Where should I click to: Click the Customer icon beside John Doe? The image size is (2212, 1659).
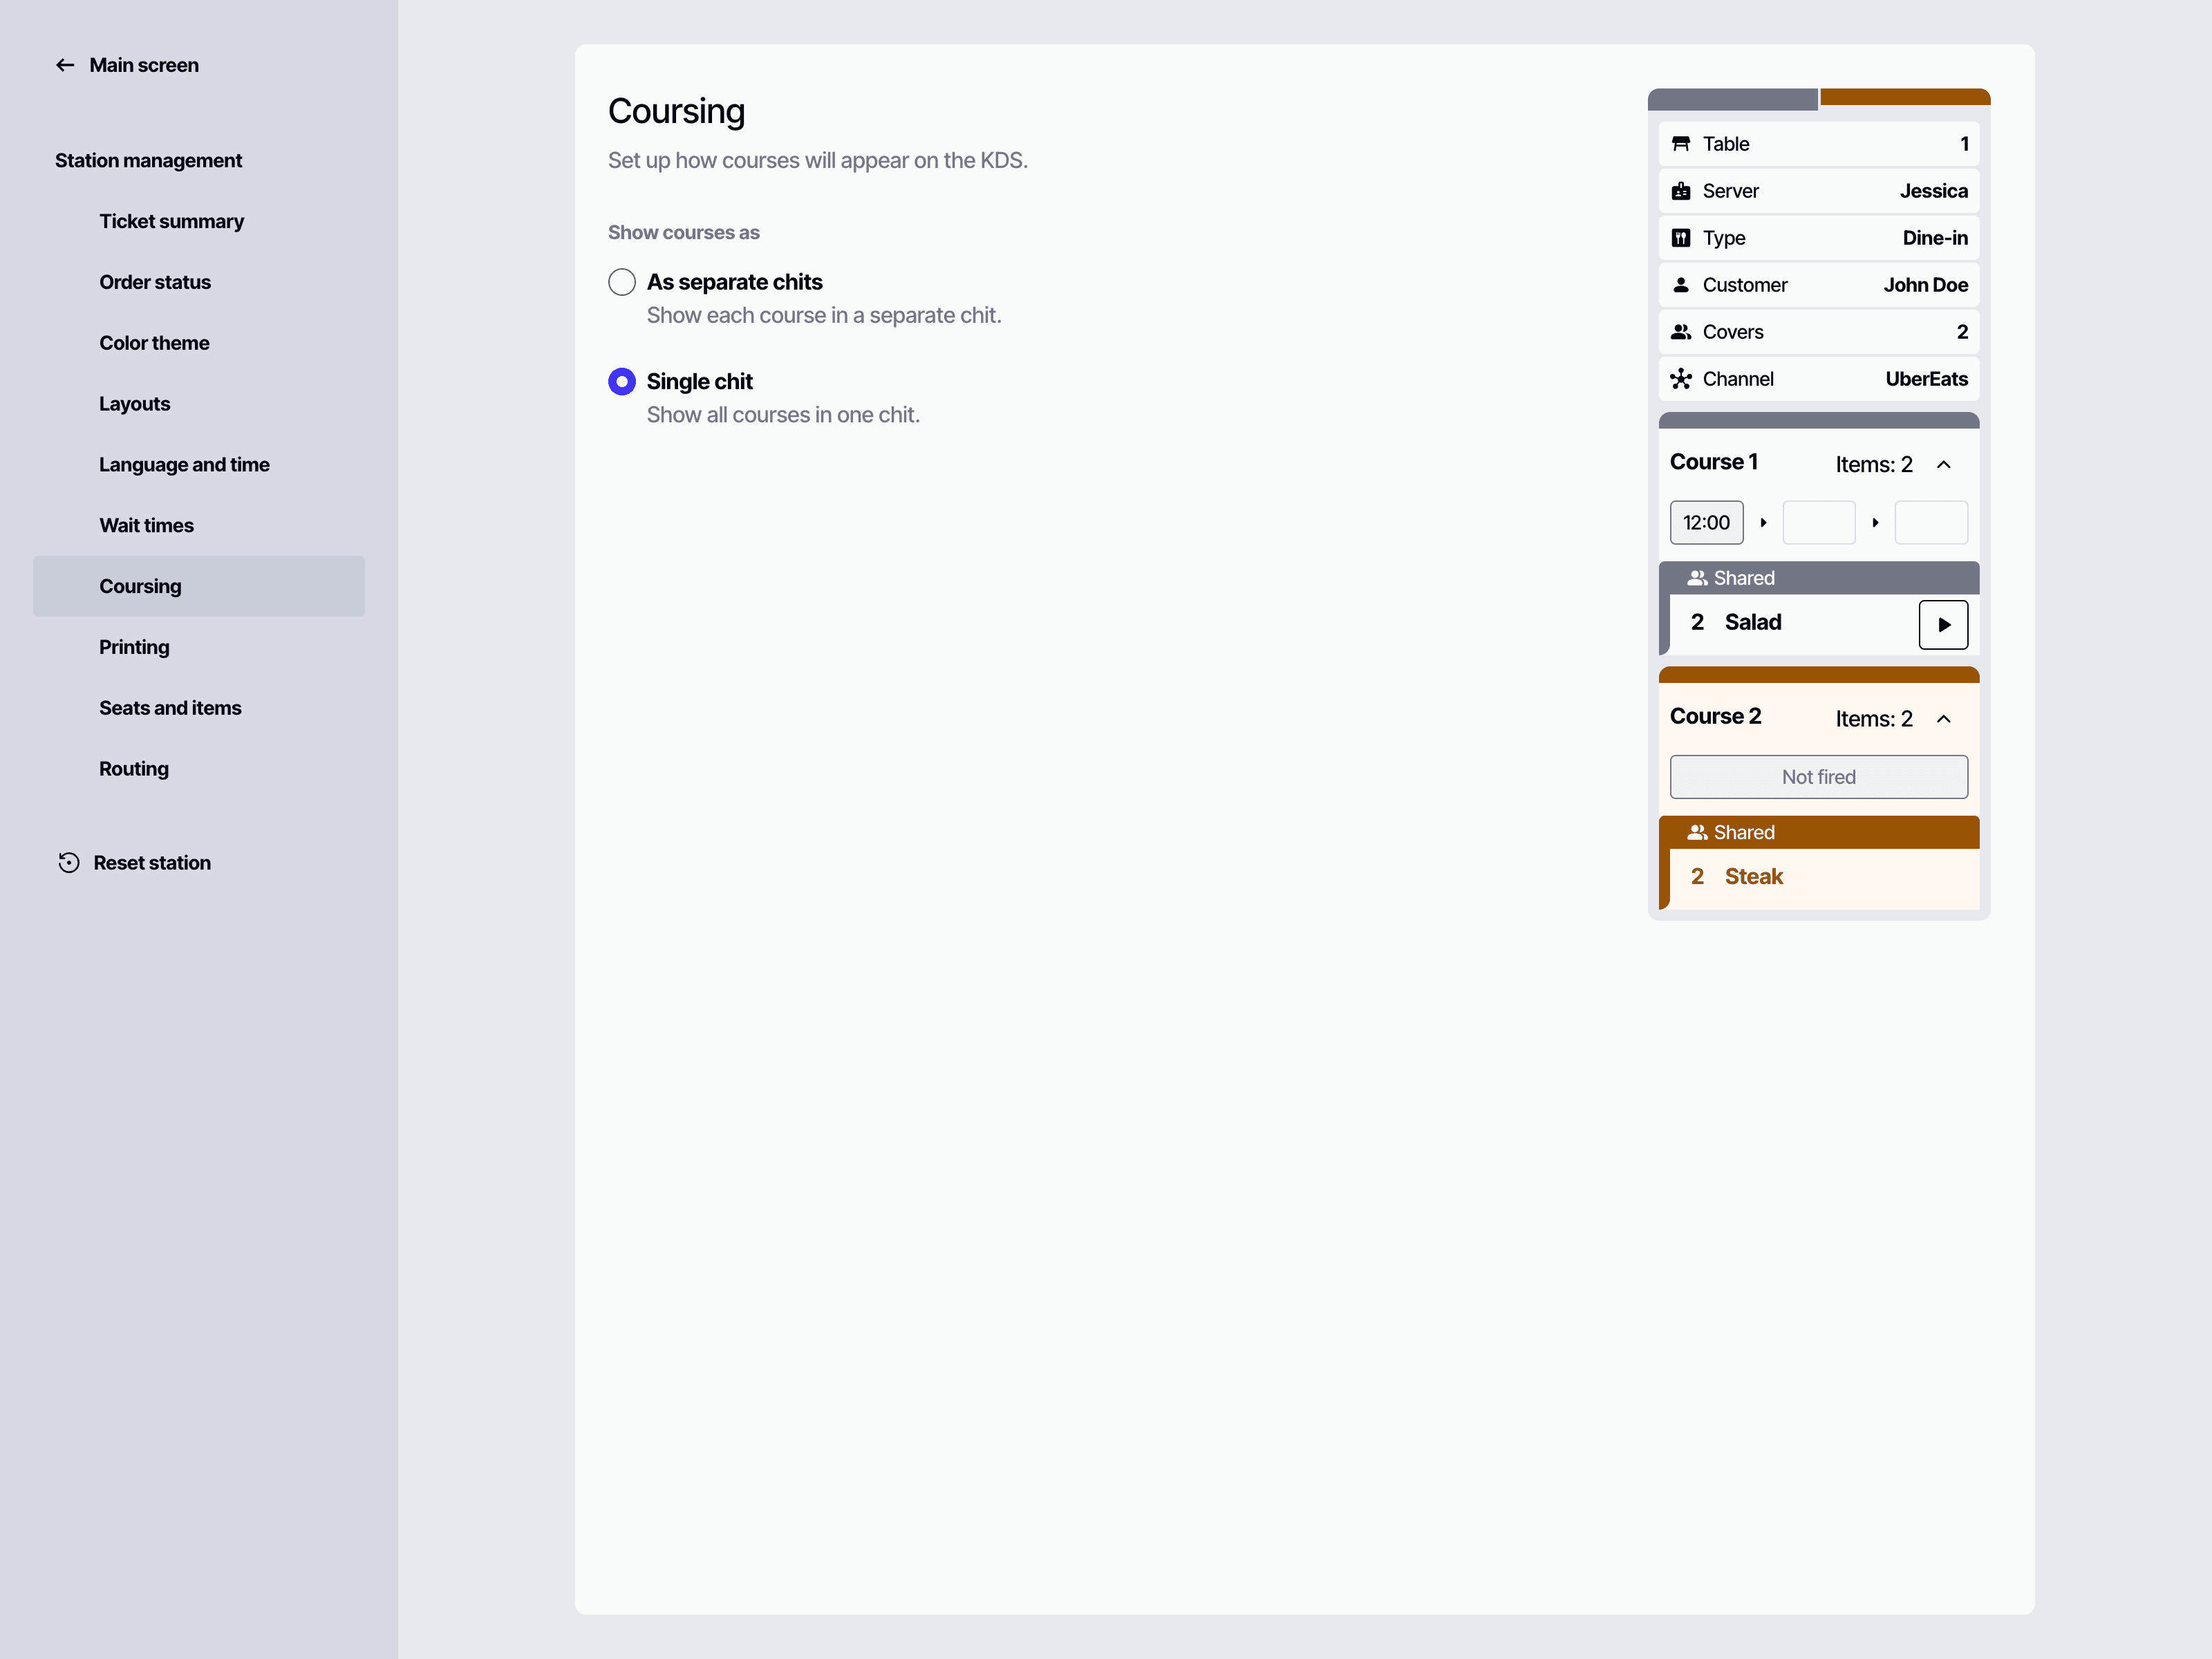[x=1683, y=285]
